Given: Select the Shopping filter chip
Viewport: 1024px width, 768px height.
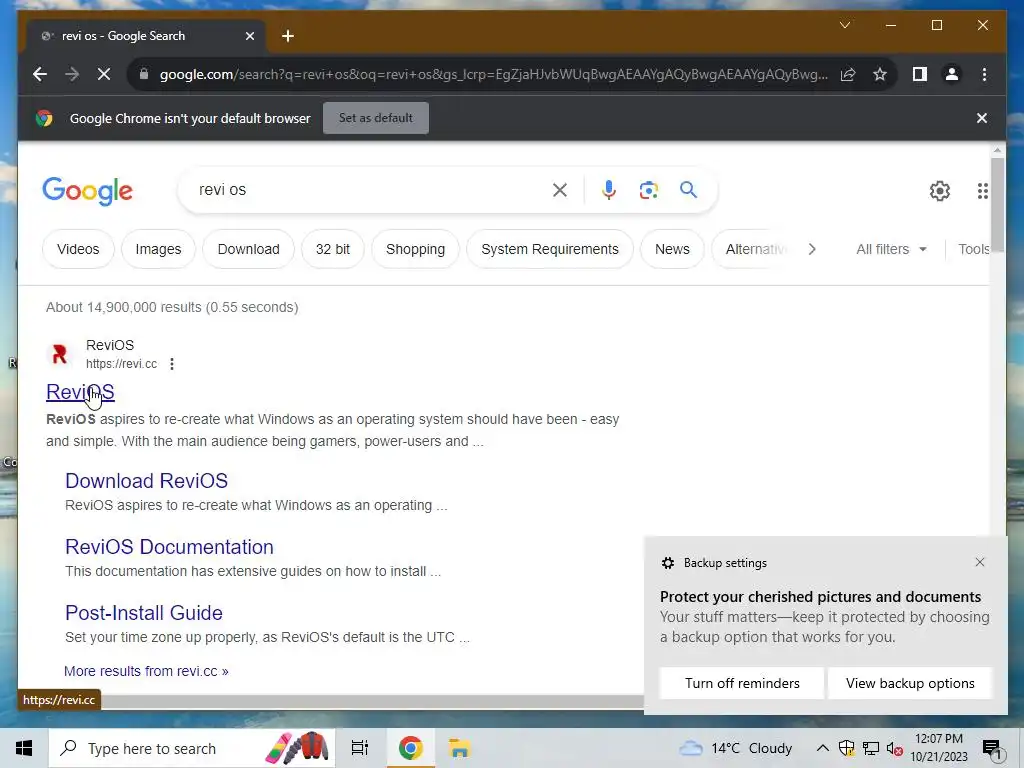Looking at the screenshot, I should click(x=415, y=249).
